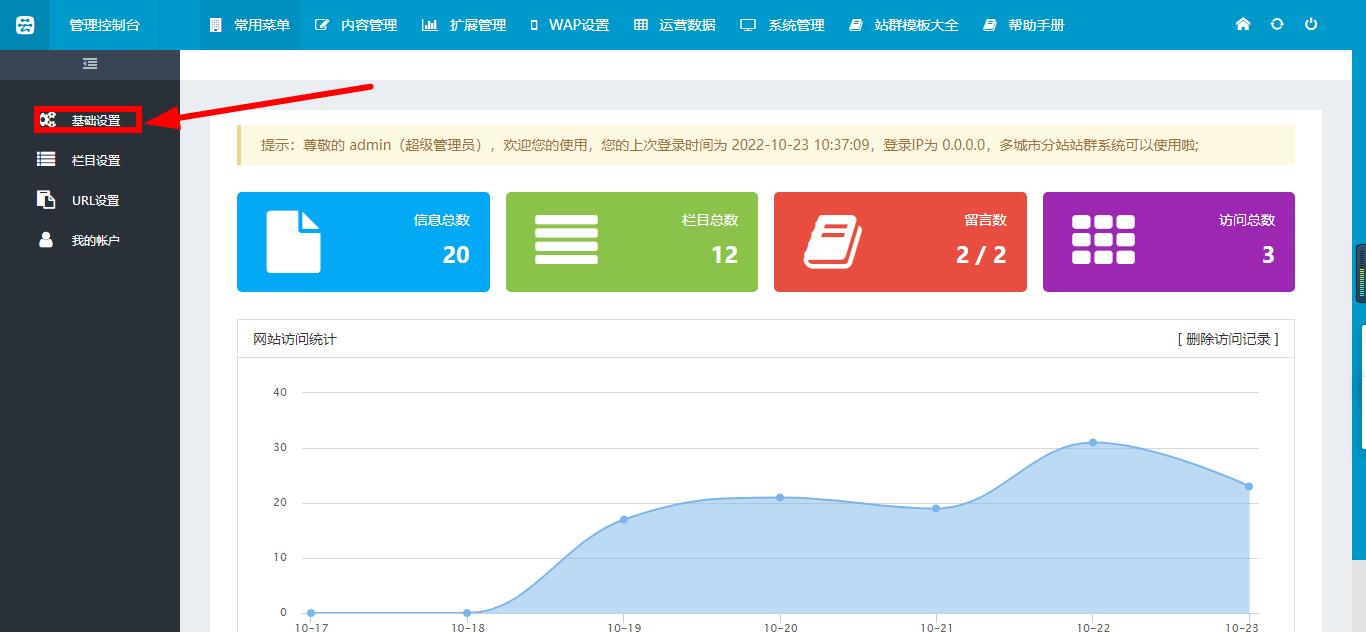Click the refresh icon in top bar
Screen dimensions: 1366x632
tap(1277, 24)
